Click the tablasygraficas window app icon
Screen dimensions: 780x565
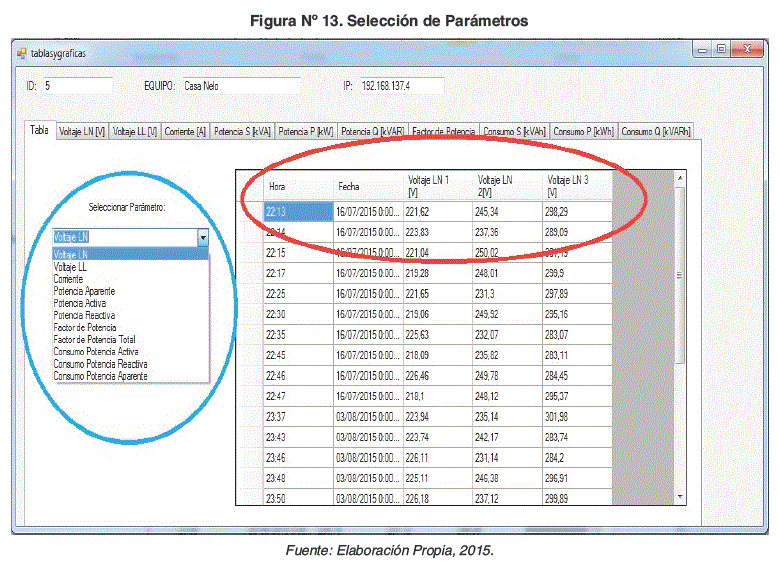coord(21,53)
